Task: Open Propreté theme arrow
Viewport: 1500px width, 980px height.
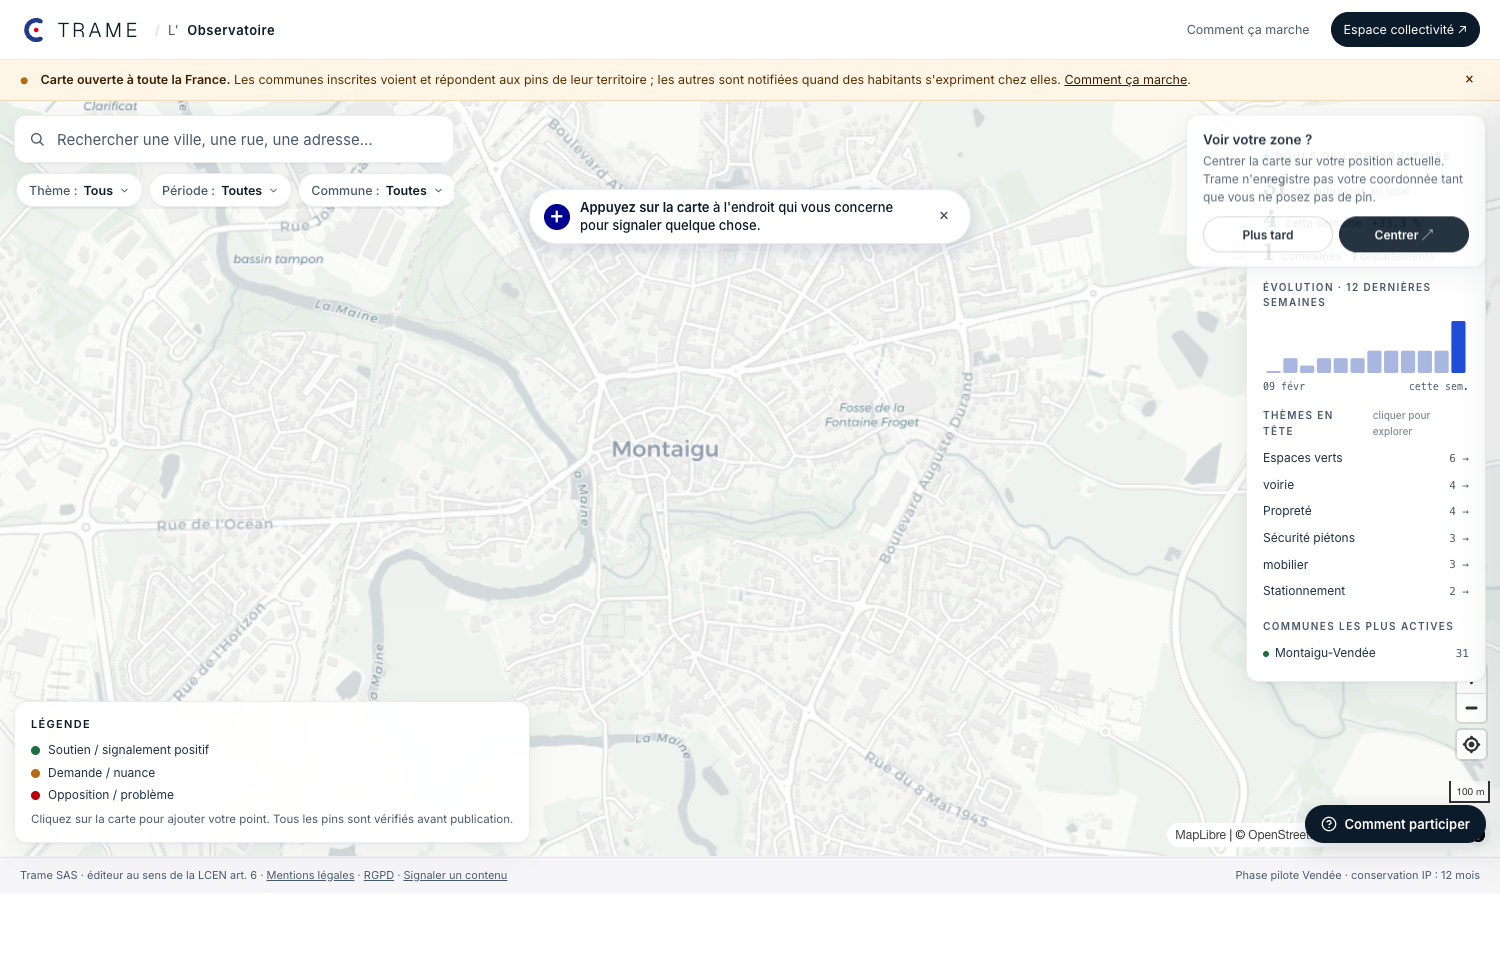Action: 1465,512
